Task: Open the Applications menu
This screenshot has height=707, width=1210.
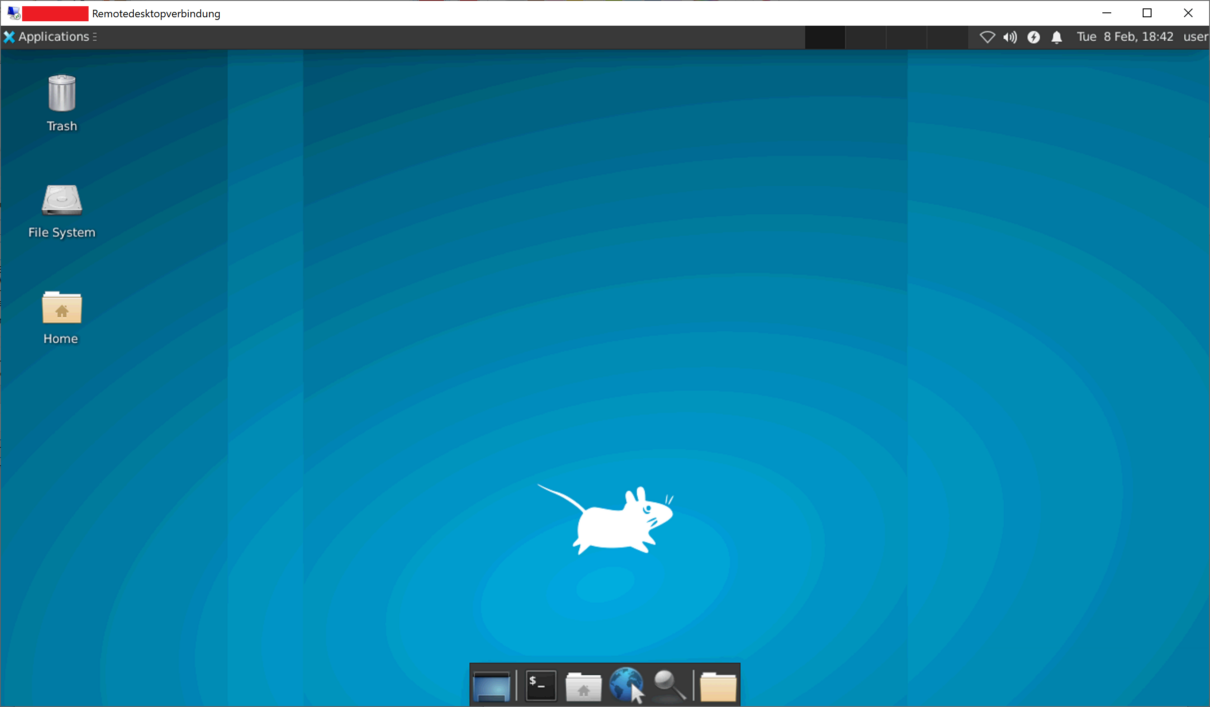Action: coord(49,37)
